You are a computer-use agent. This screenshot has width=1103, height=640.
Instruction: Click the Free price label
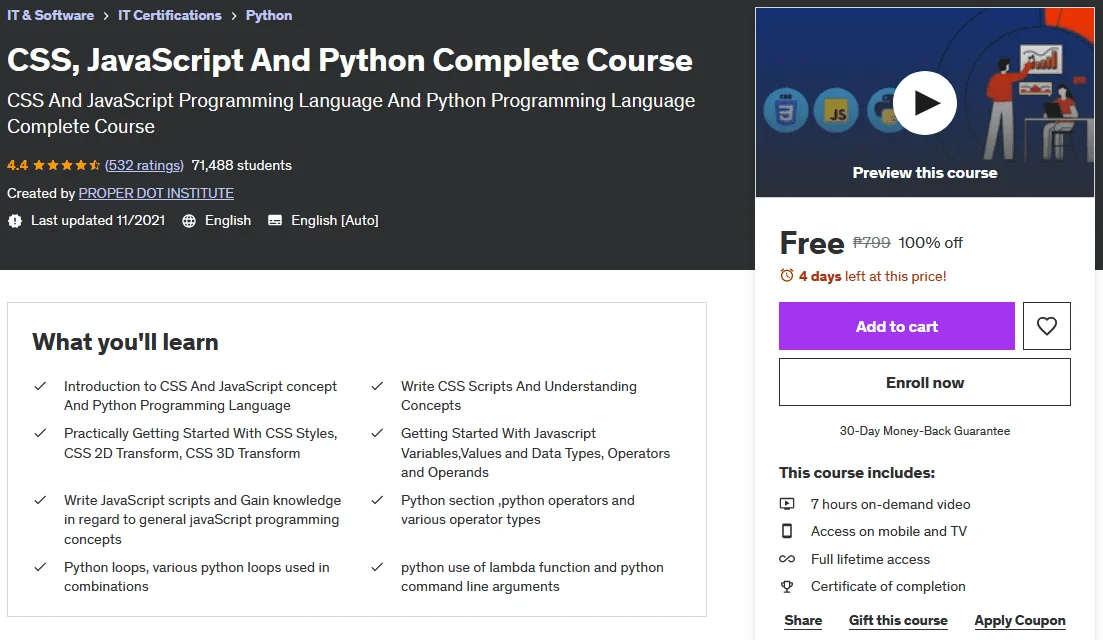pos(812,243)
